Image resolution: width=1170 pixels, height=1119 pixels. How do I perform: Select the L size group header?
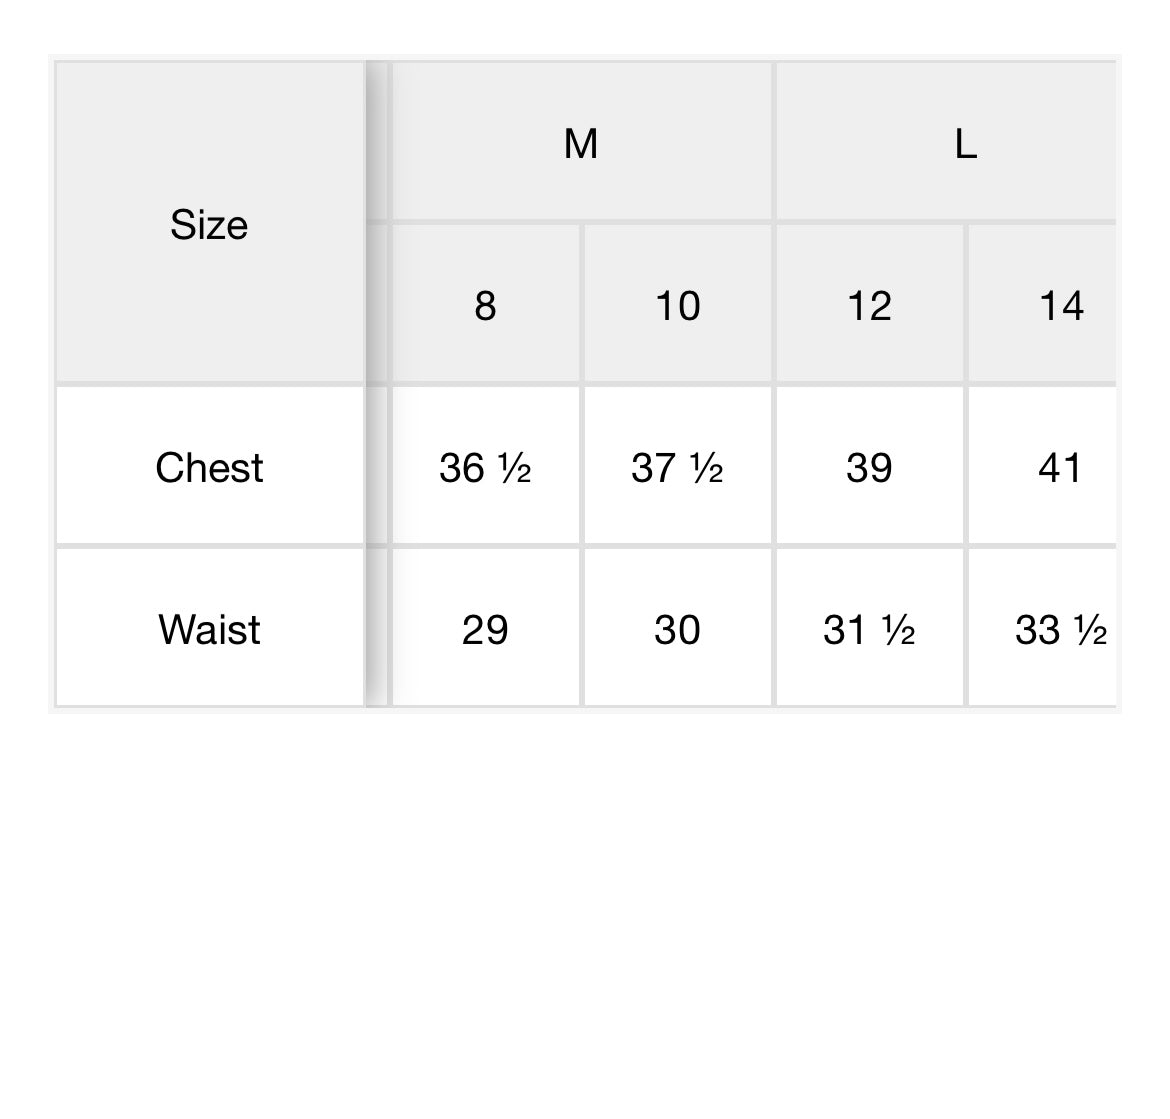coord(964,143)
